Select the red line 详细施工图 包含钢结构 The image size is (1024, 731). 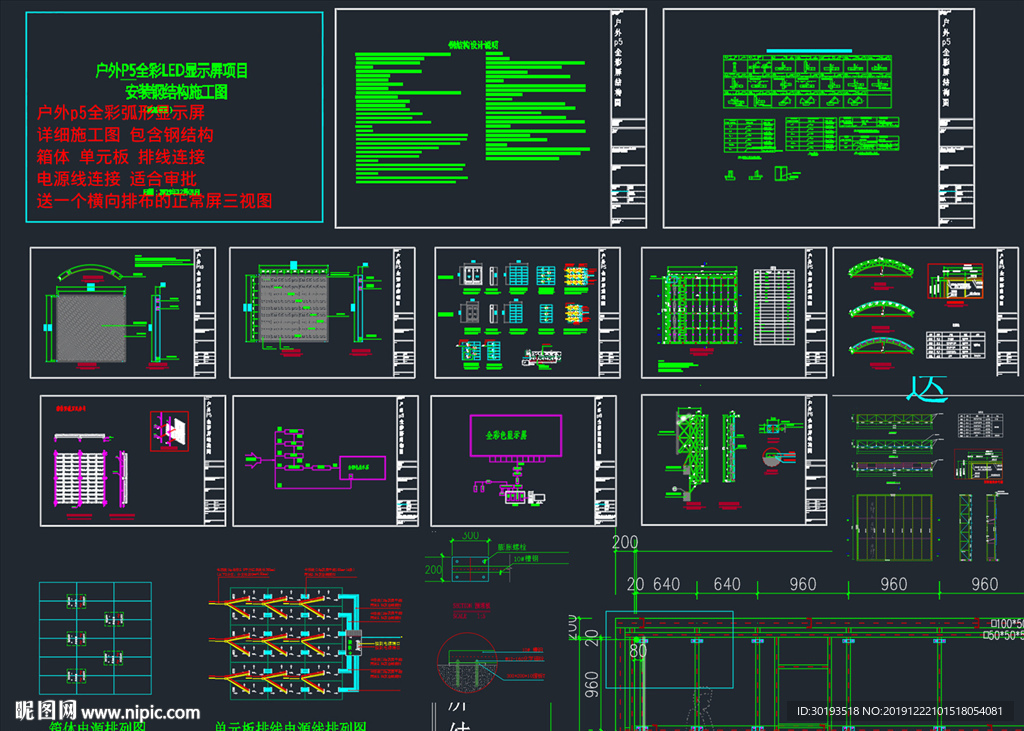pos(125,135)
